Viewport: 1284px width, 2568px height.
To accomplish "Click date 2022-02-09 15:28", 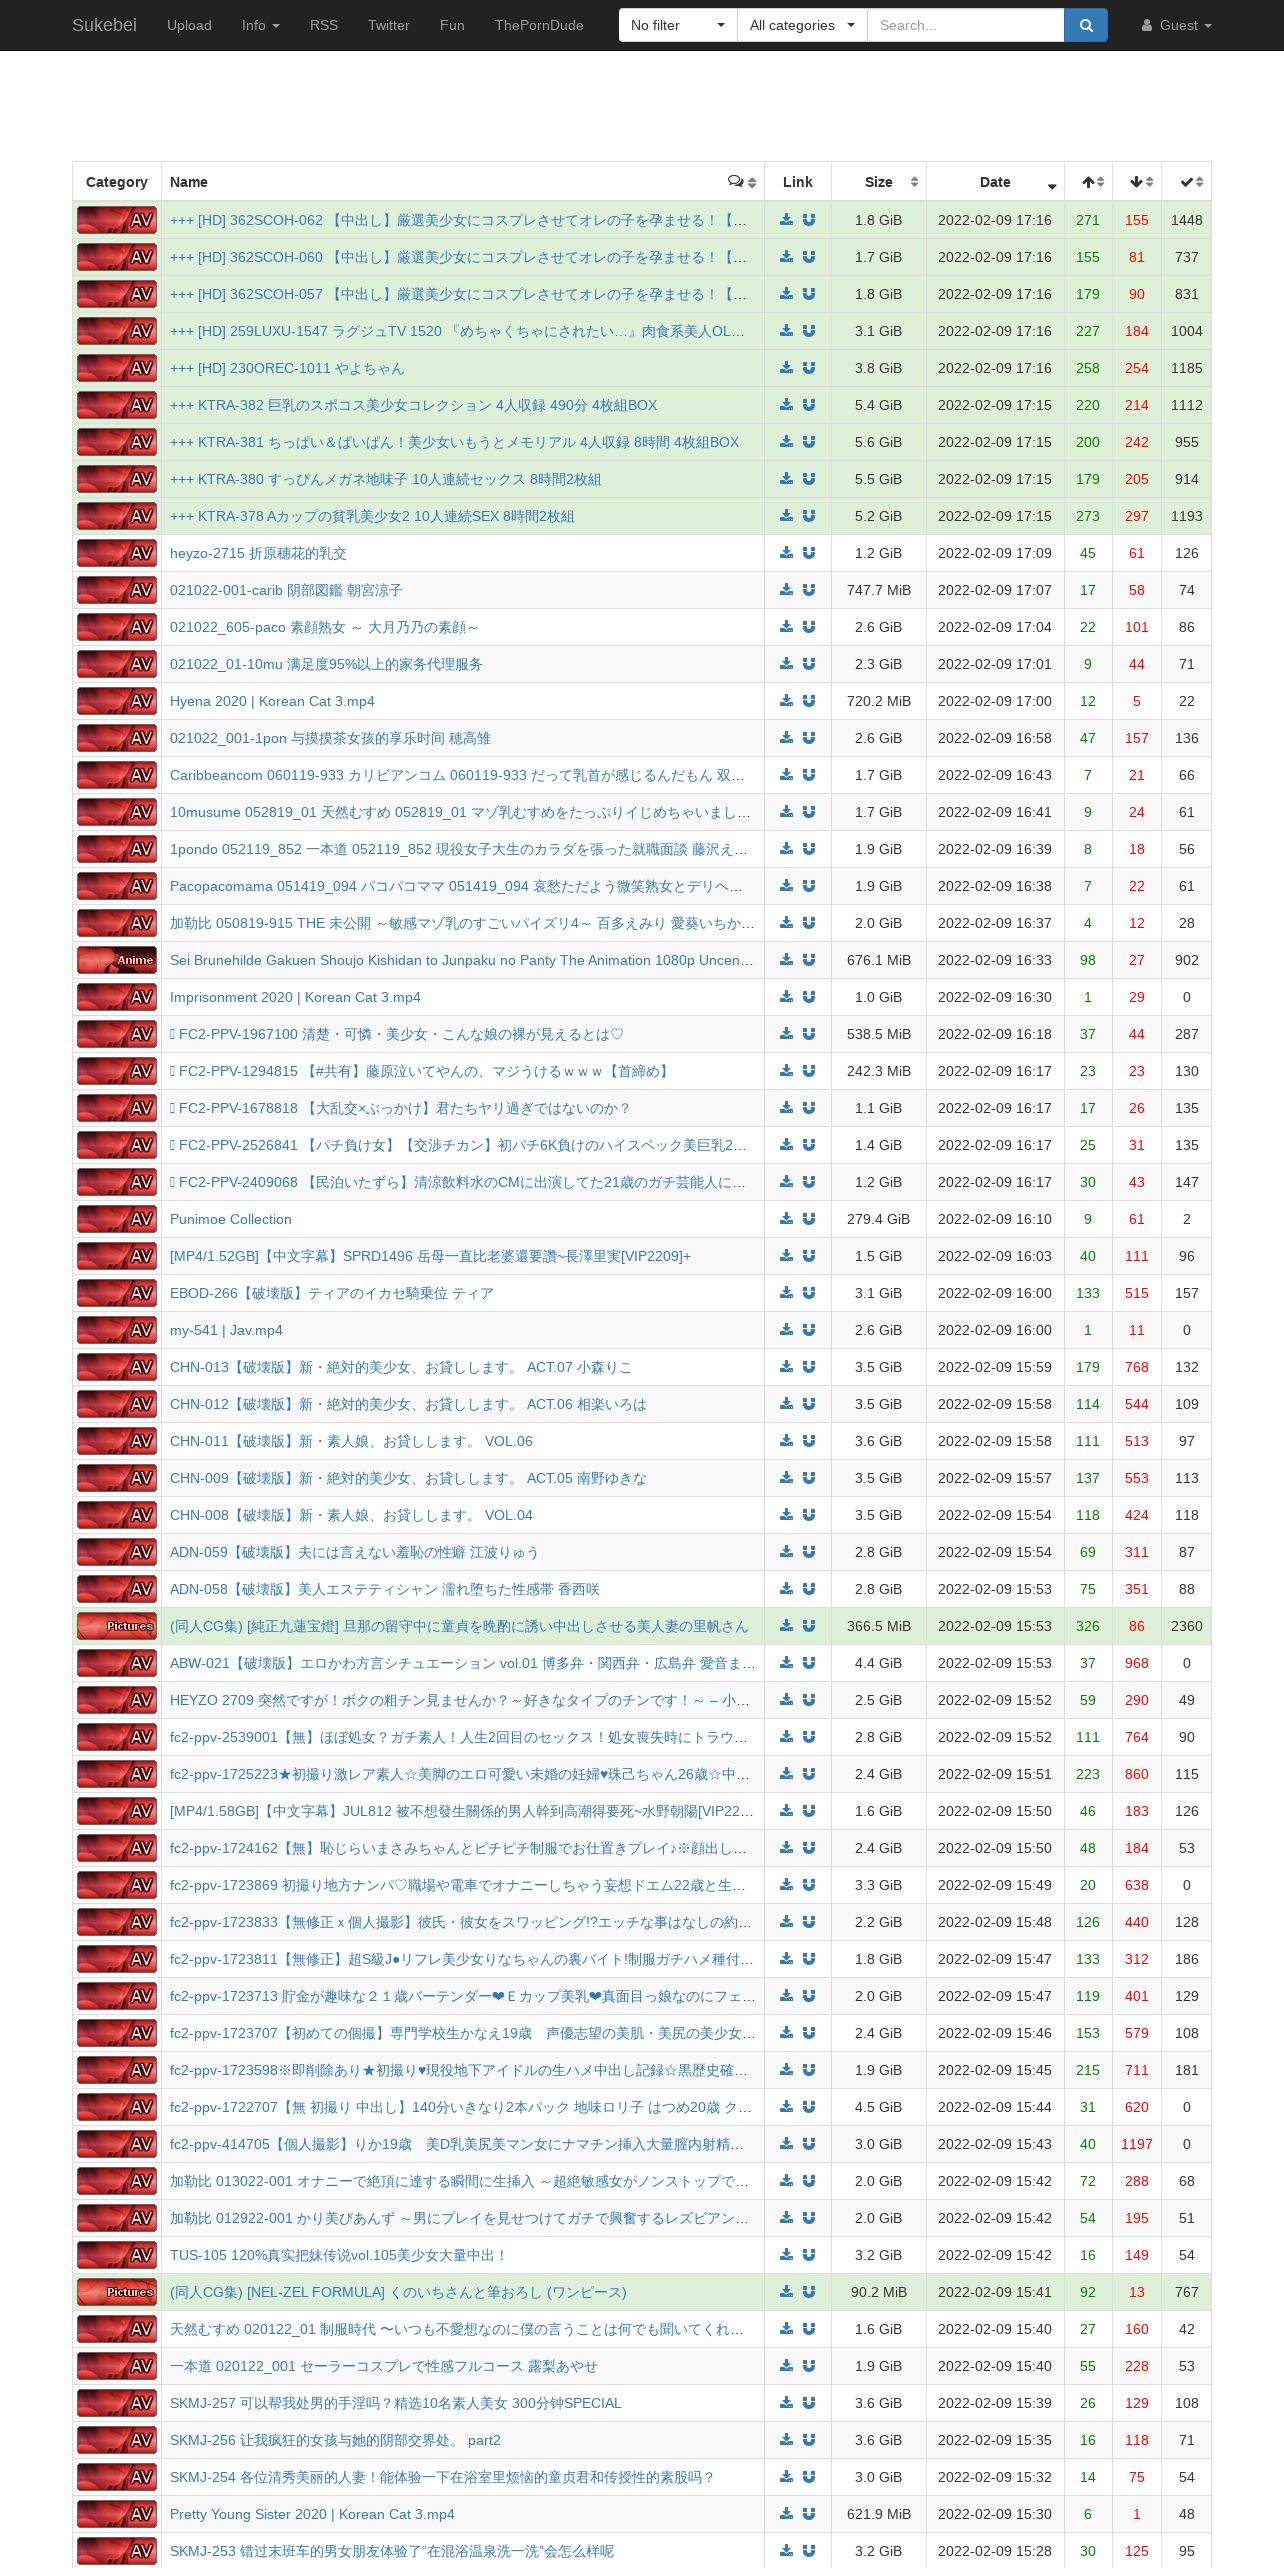I will 995,2551.
